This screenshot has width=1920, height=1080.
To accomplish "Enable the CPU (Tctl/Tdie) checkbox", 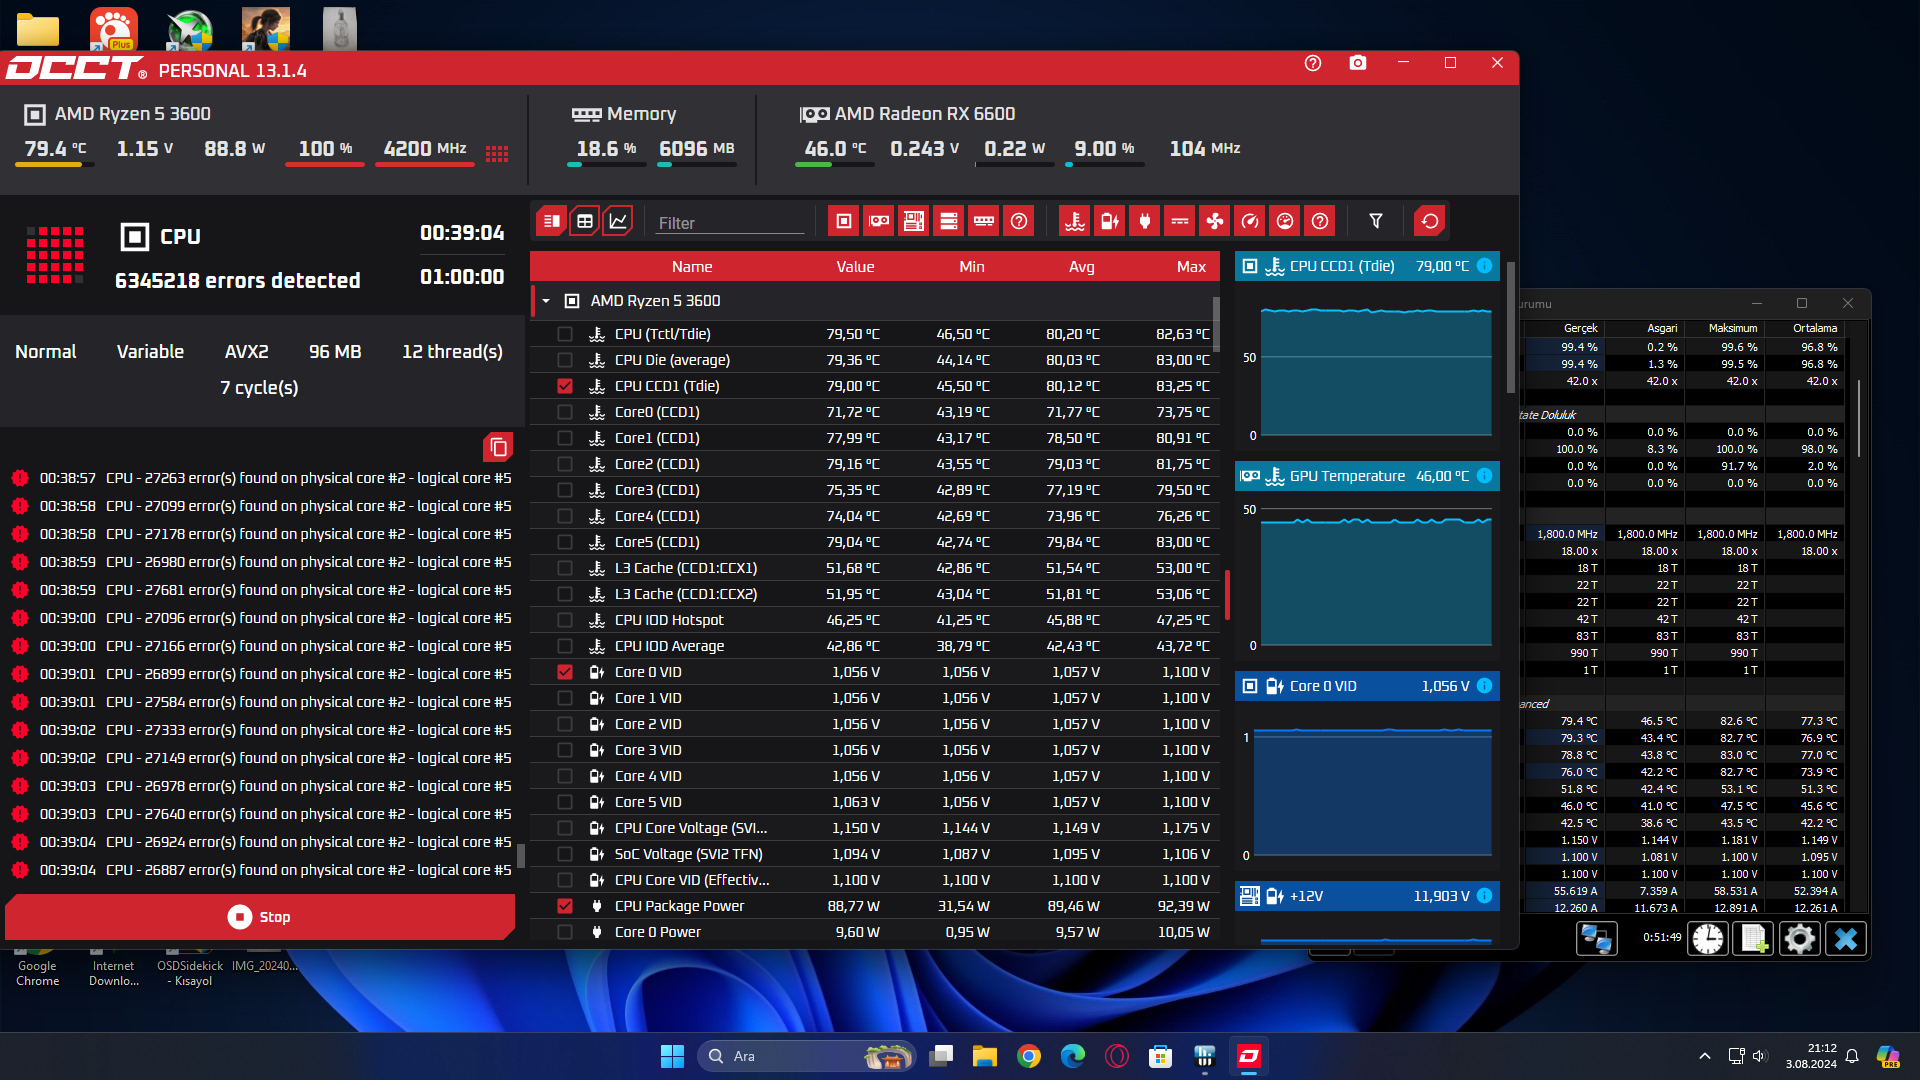I will [x=565, y=334].
